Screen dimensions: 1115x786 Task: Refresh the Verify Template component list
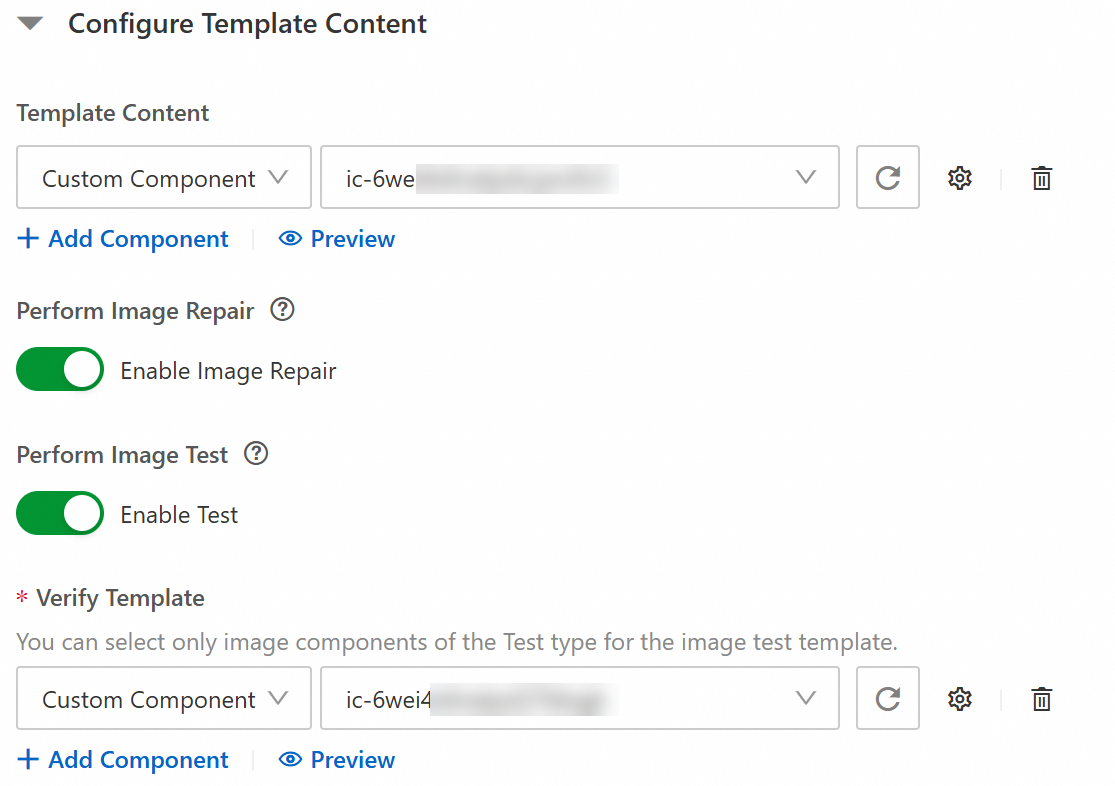point(887,699)
